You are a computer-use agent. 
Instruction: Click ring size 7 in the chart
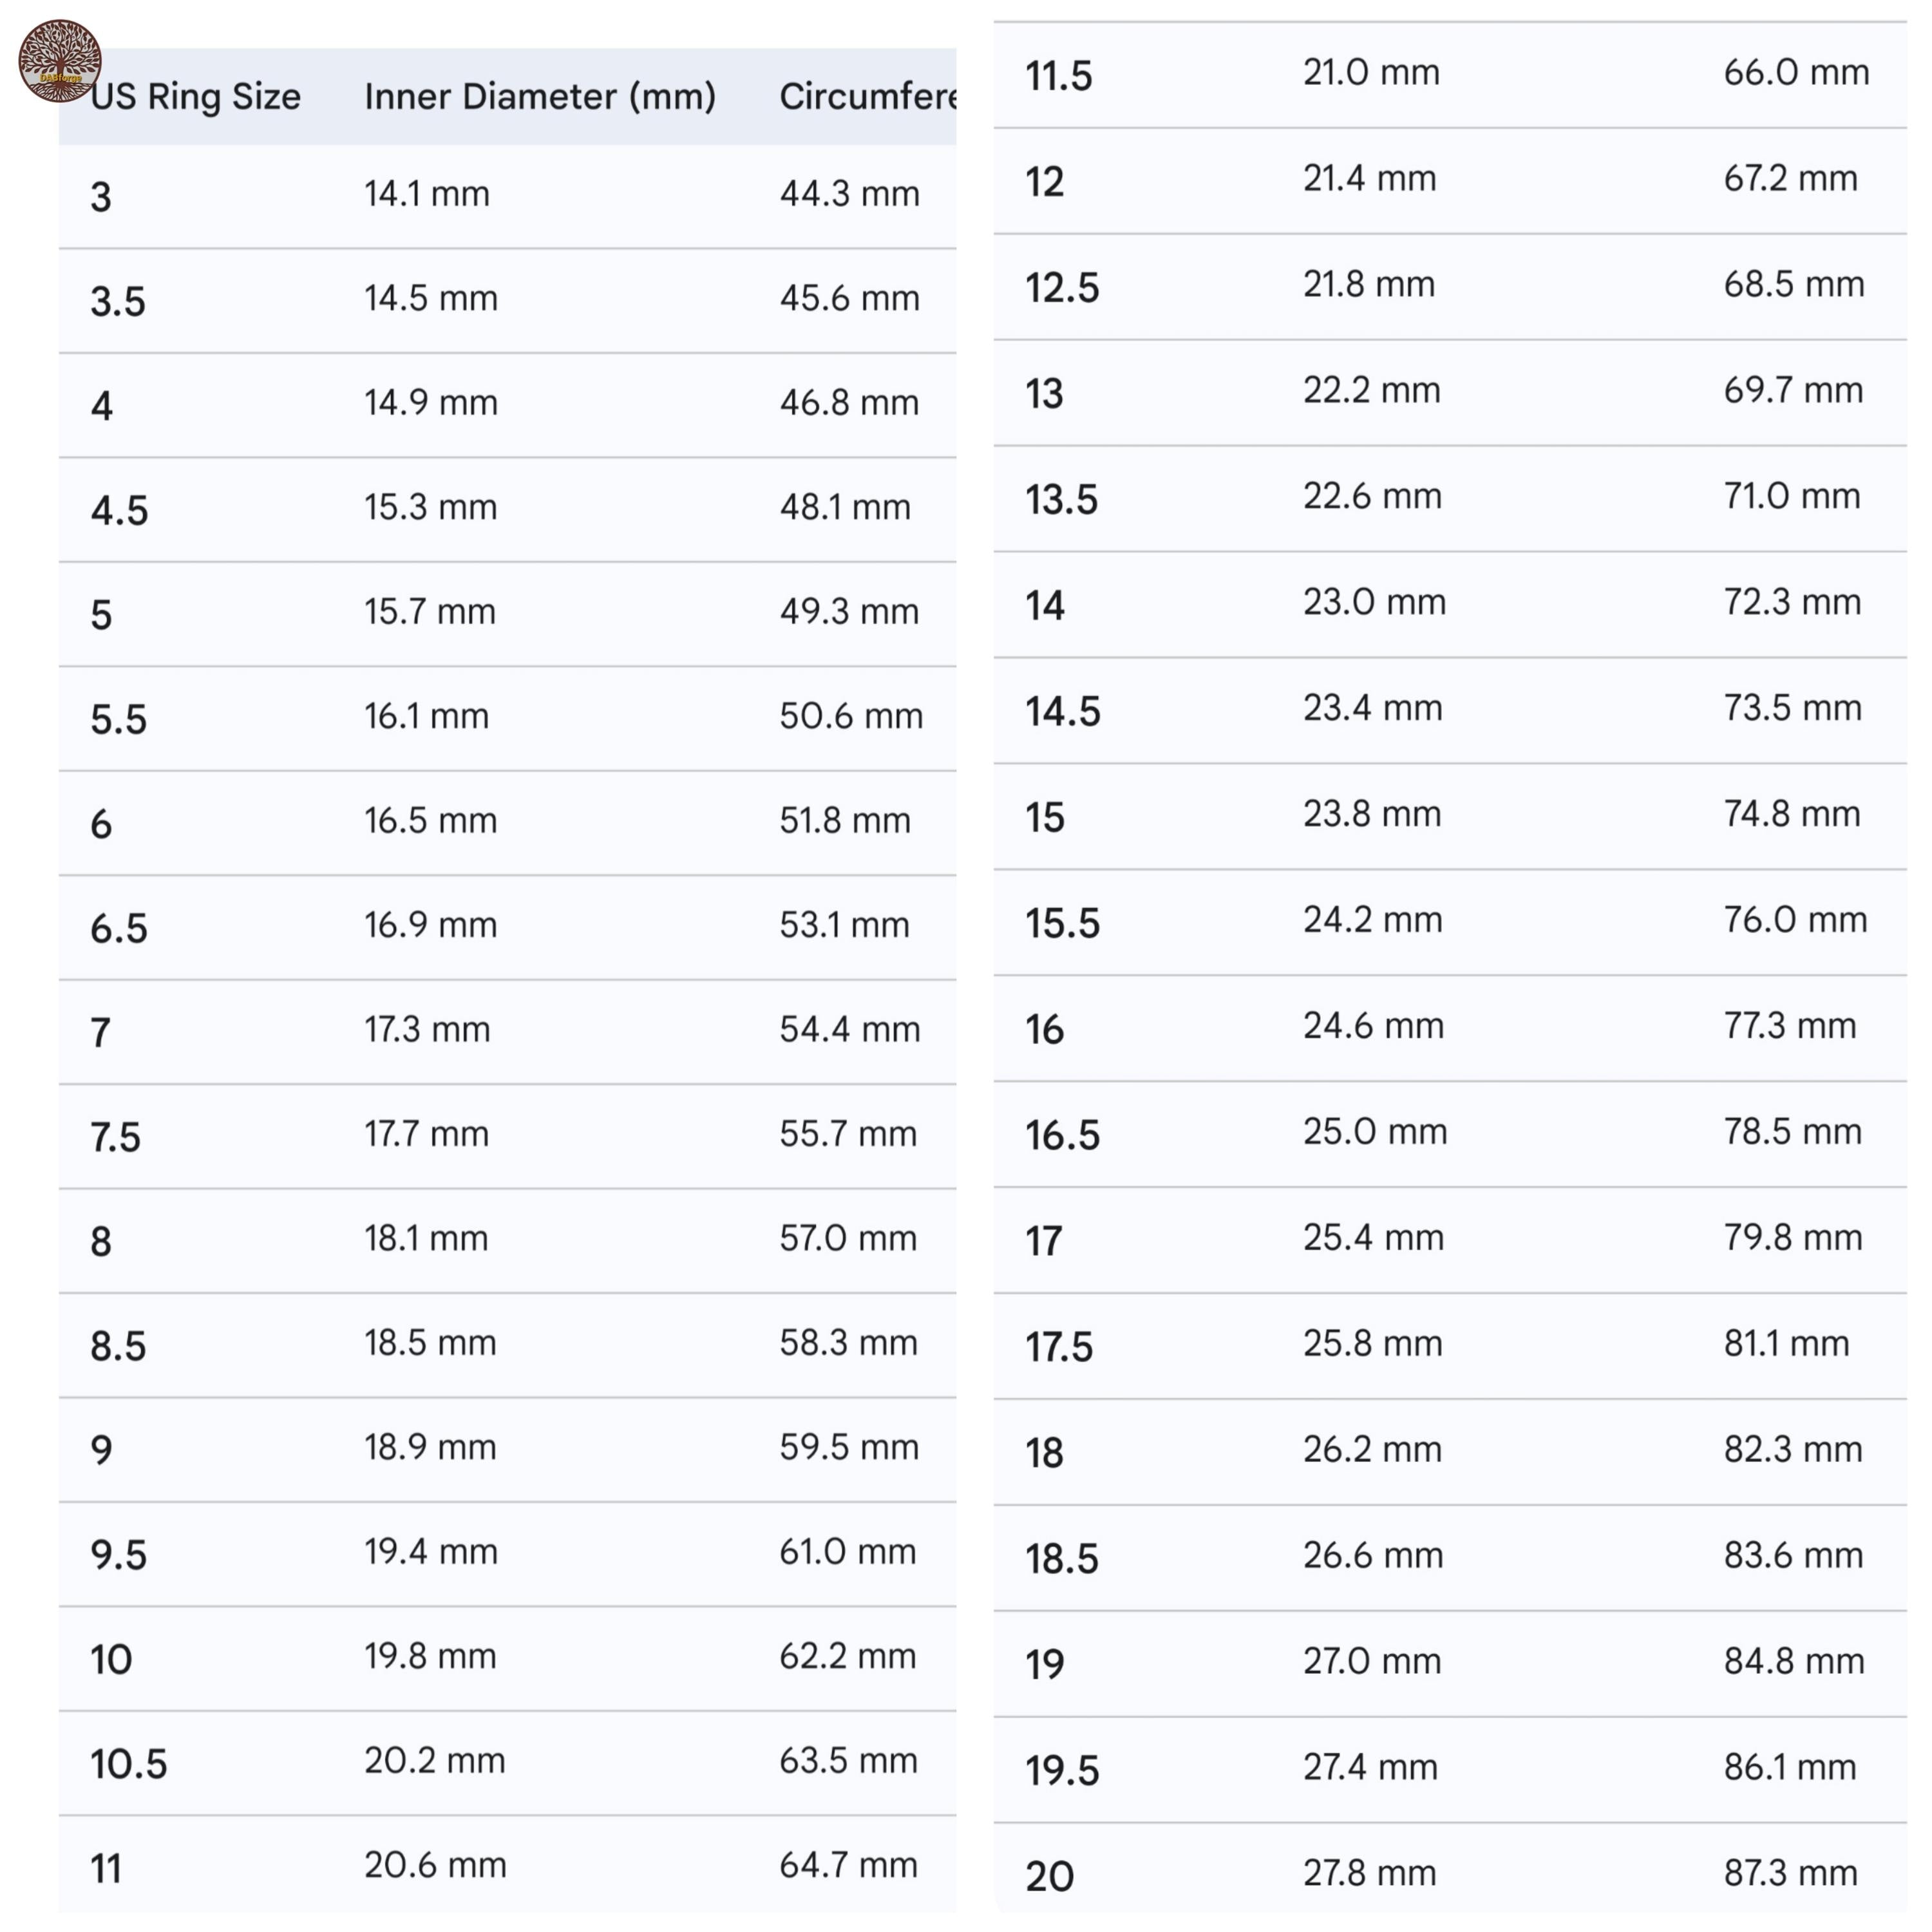(100, 1033)
